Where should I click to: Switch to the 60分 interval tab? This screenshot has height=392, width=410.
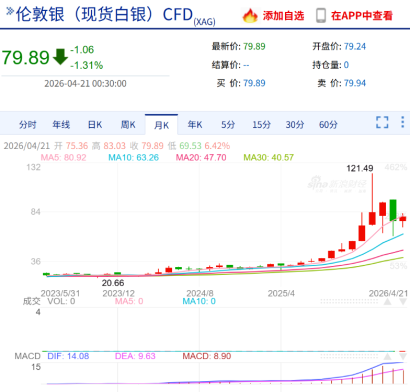pos(328,125)
